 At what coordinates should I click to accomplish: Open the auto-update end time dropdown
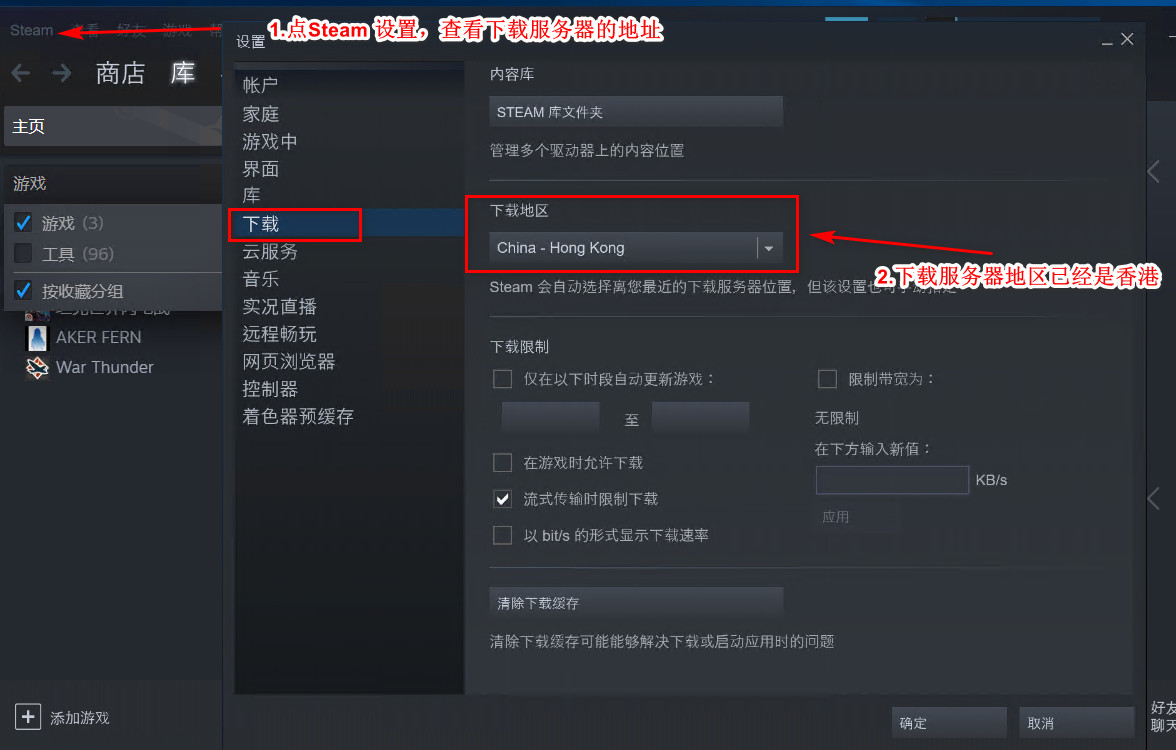(x=700, y=417)
